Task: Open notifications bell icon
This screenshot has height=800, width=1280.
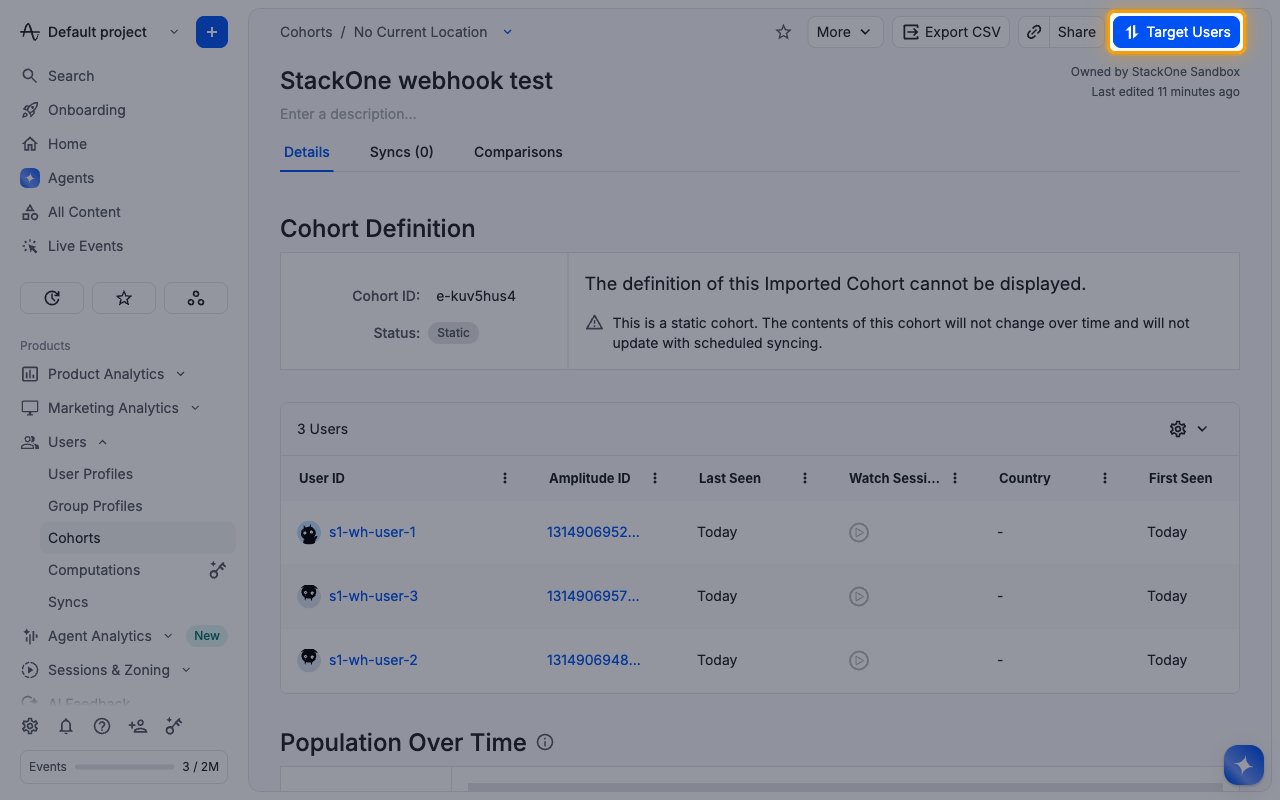Action: pyautogui.click(x=66, y=726)
